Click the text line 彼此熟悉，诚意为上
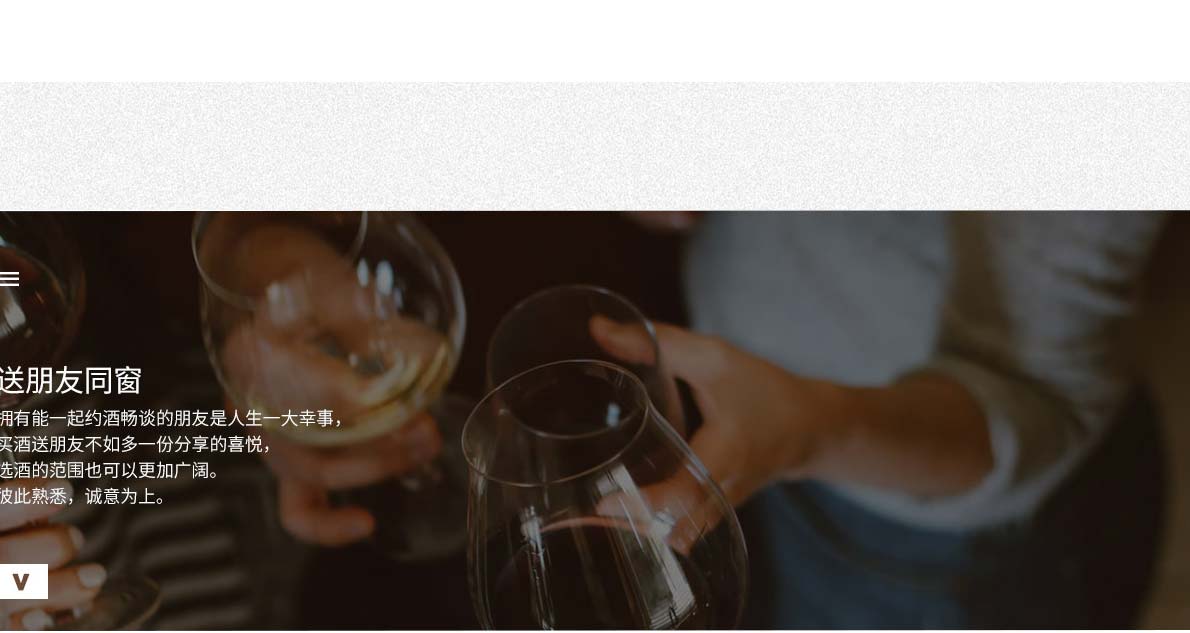Image resolution: width=1190 pixels, height=633 pixels. (82, 496)
